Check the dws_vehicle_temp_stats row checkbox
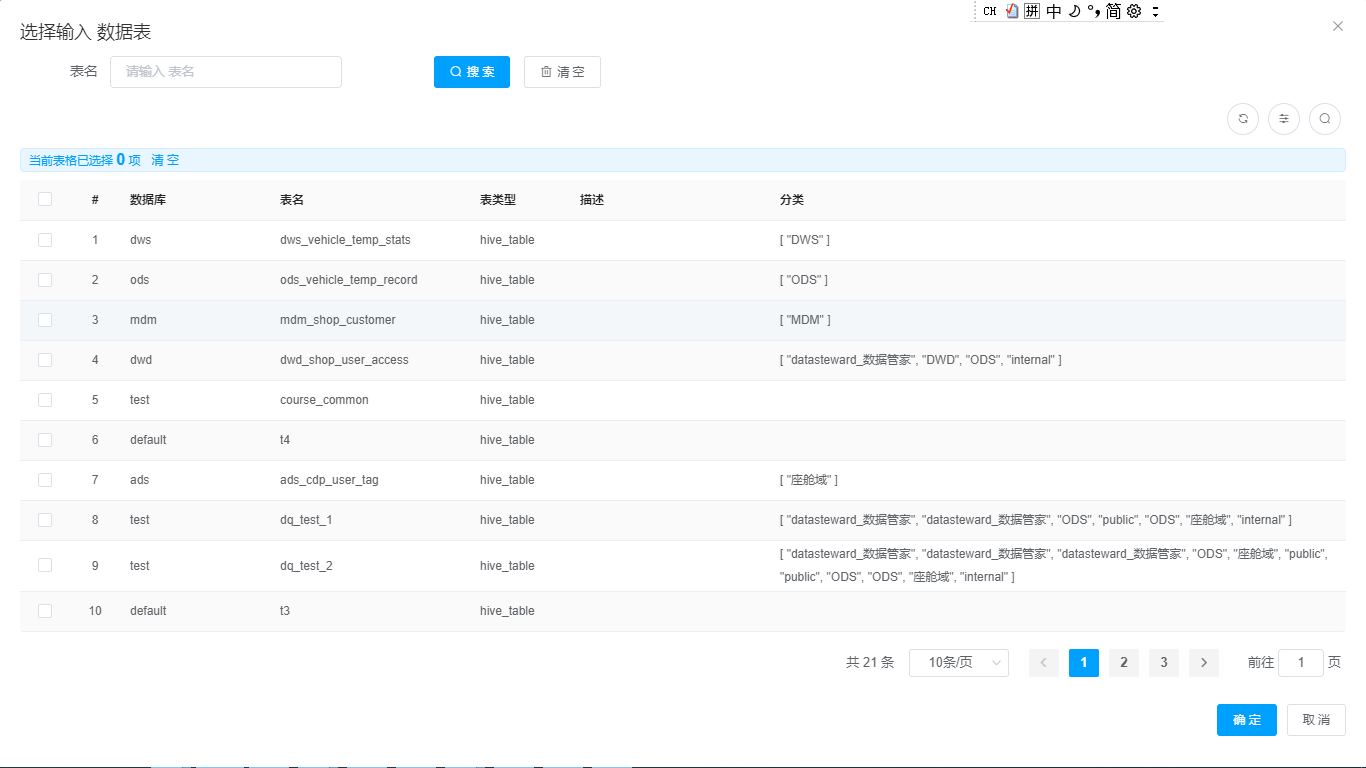 pos(45,240)
